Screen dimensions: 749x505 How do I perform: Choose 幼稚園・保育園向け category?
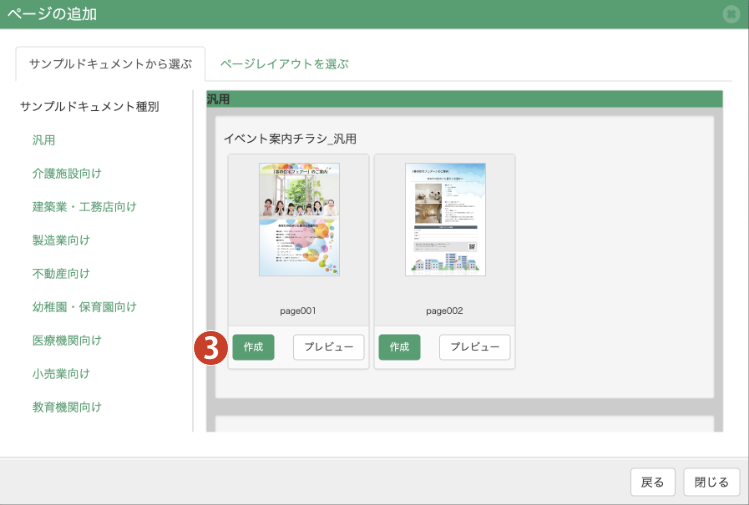pyautogui.click(x=84, y=307)
